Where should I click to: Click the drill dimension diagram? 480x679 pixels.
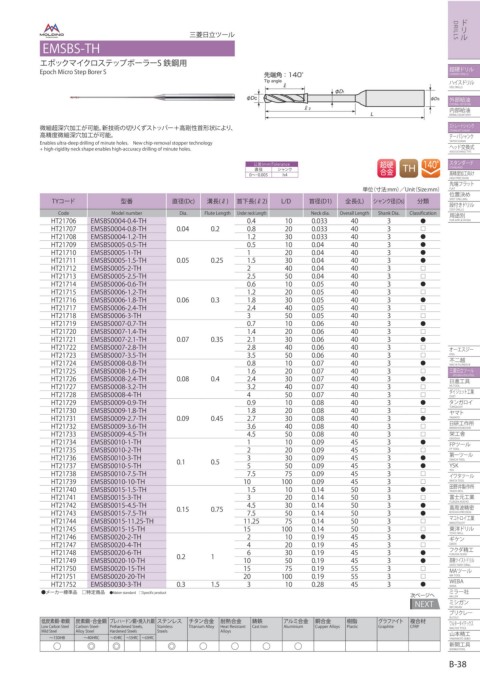coord(343,97)
